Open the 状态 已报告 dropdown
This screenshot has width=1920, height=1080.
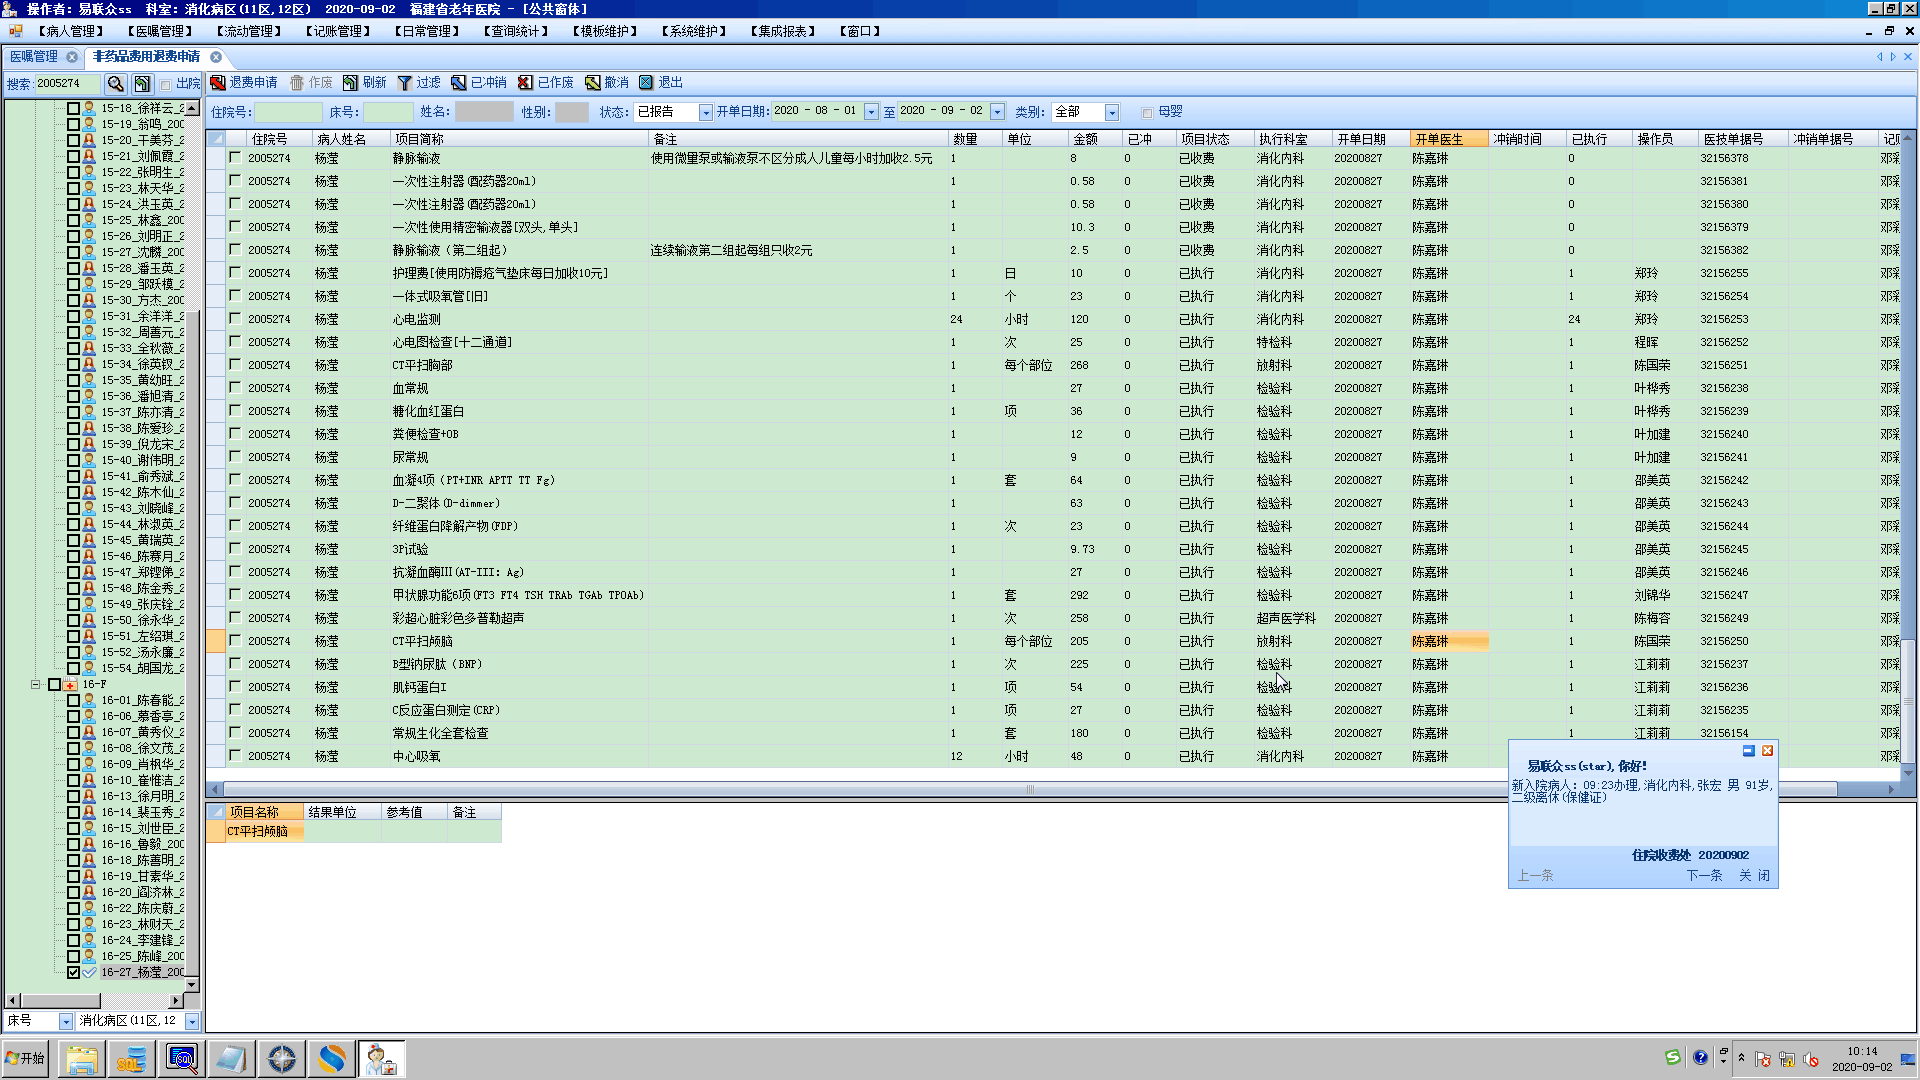705,112
